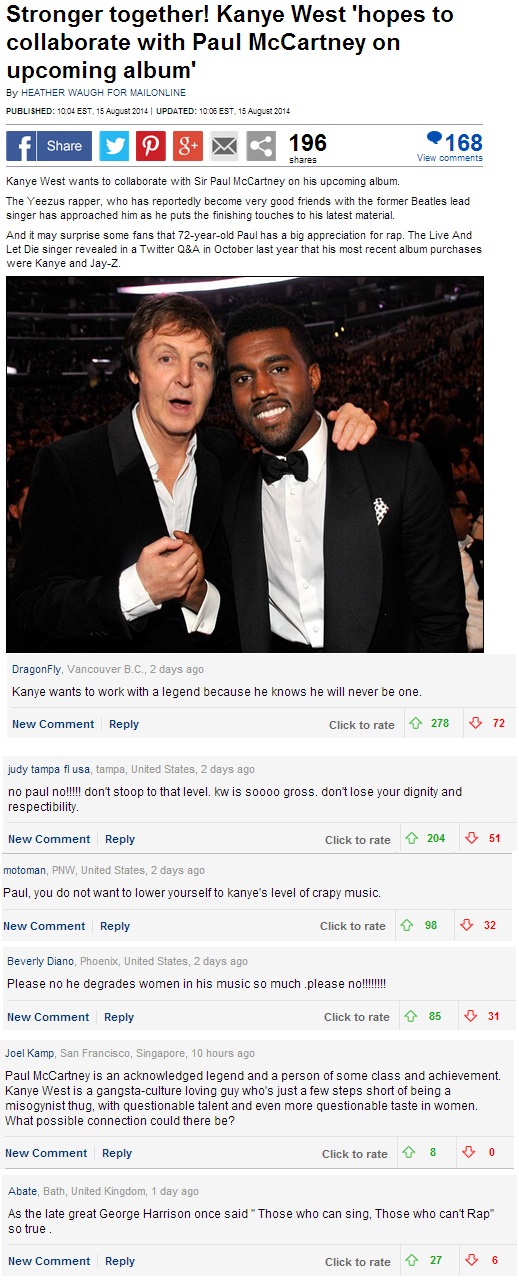Downvote DragonFly's comment red arrow
This screenshot has height=1287, width=519.
tap(476, 723)
